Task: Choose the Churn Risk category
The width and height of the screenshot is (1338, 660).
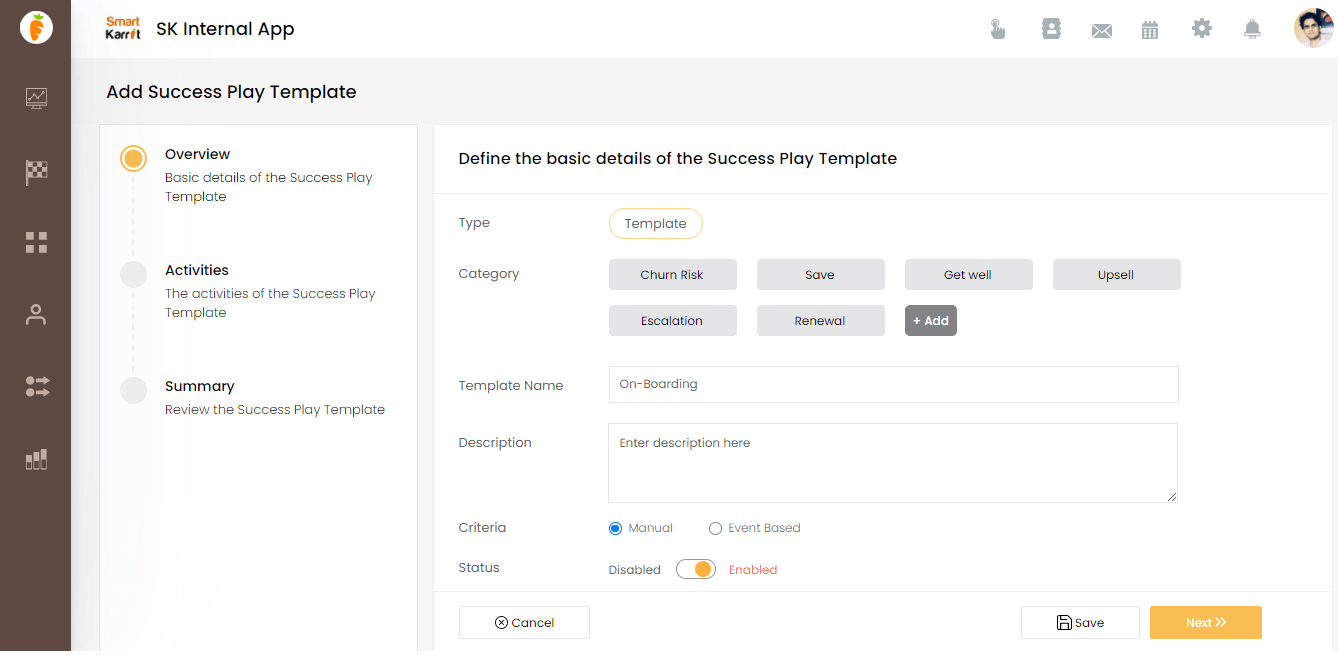Action: tap(673, 275)
